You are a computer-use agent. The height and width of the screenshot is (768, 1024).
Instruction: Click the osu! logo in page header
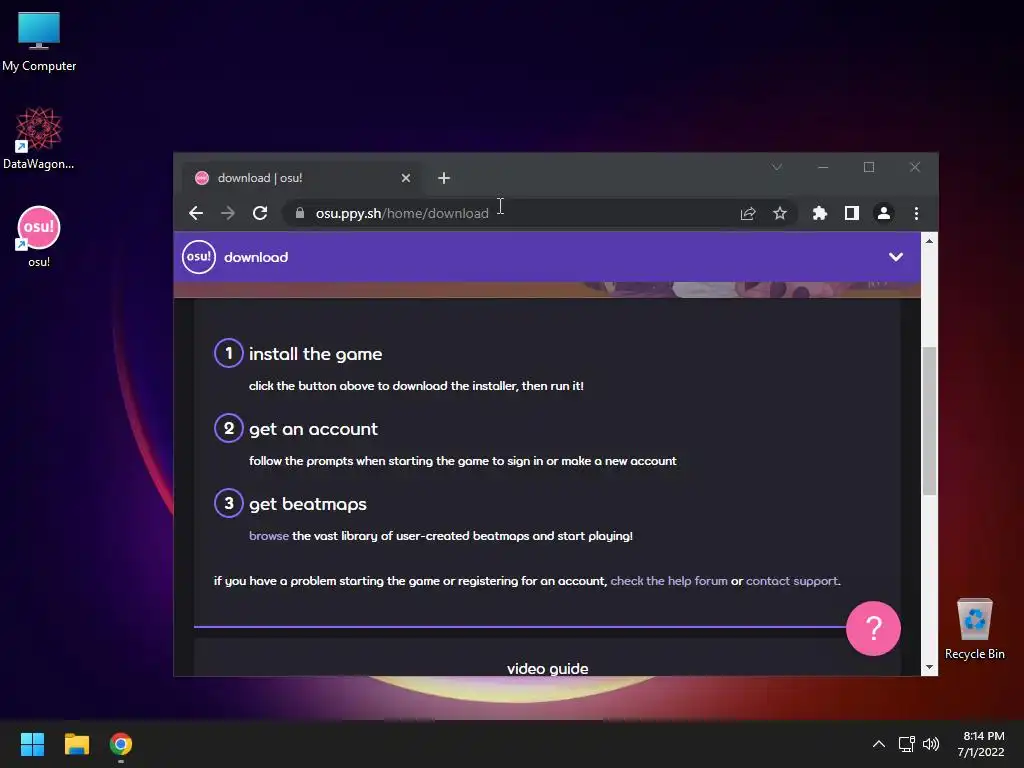click(199, 257)
